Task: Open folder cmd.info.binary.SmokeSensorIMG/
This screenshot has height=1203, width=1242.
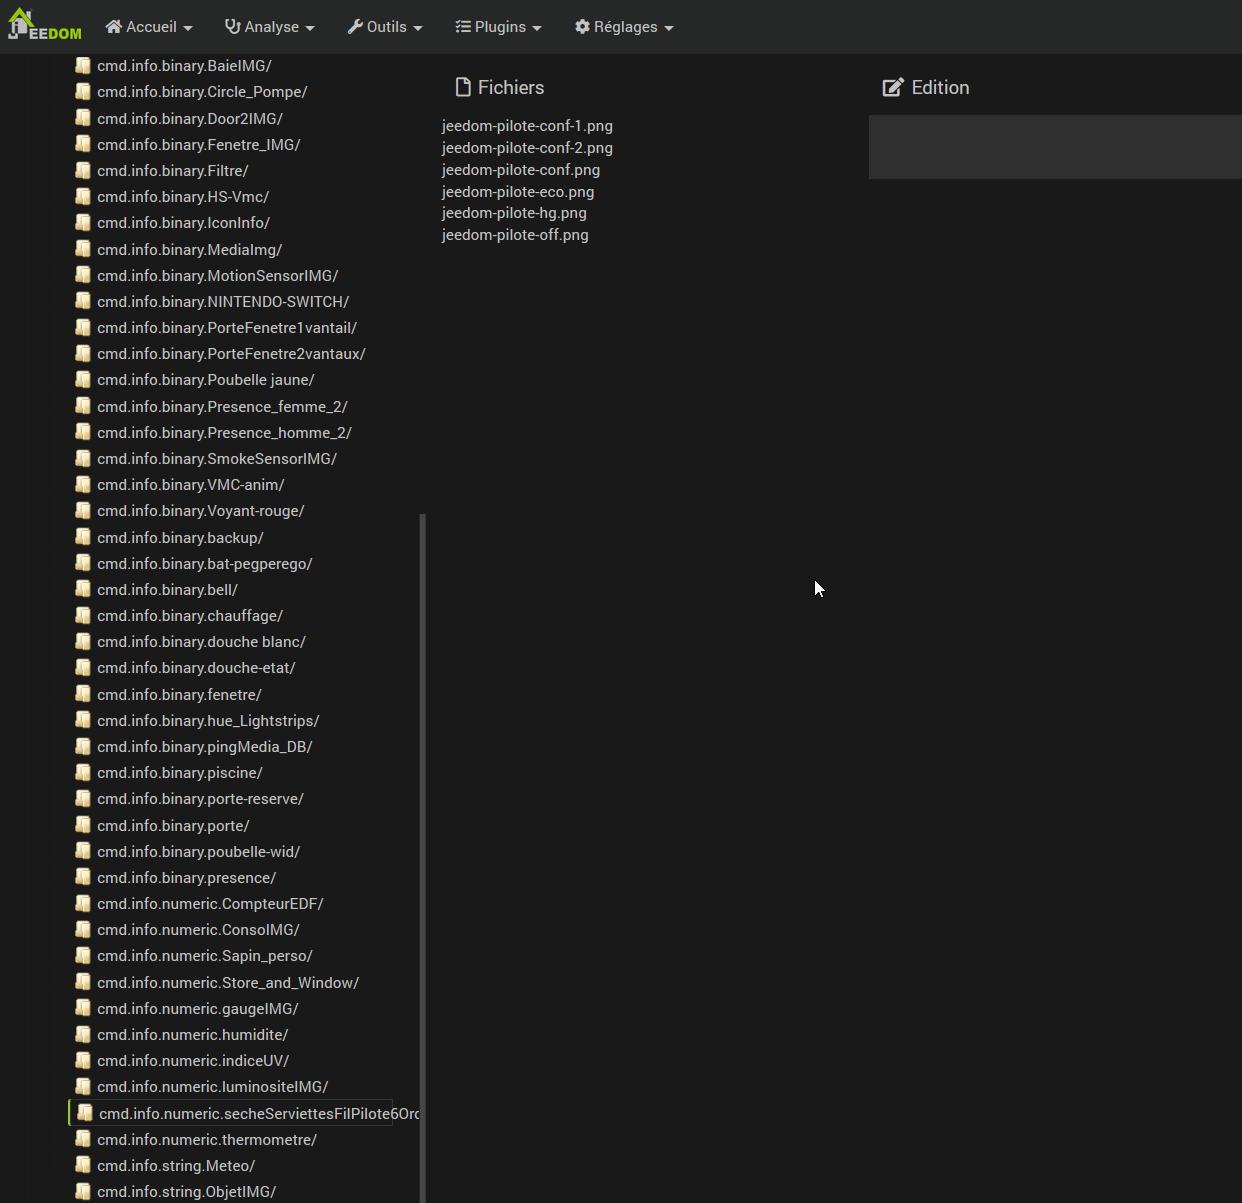Action: pos(216,459)
